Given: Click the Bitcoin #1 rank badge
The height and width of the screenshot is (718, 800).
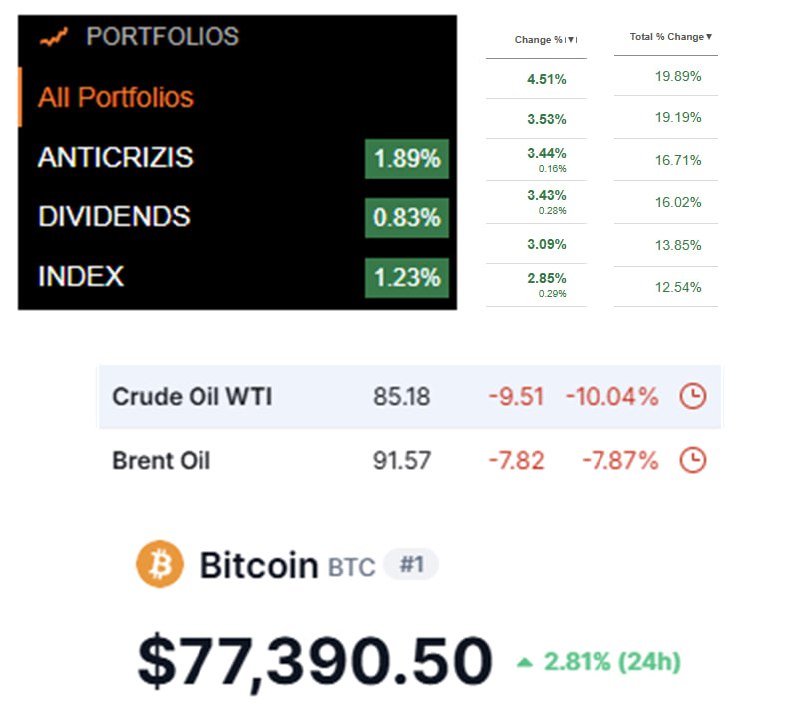Looking at the screenshot, I should click(x=411, y=564).
